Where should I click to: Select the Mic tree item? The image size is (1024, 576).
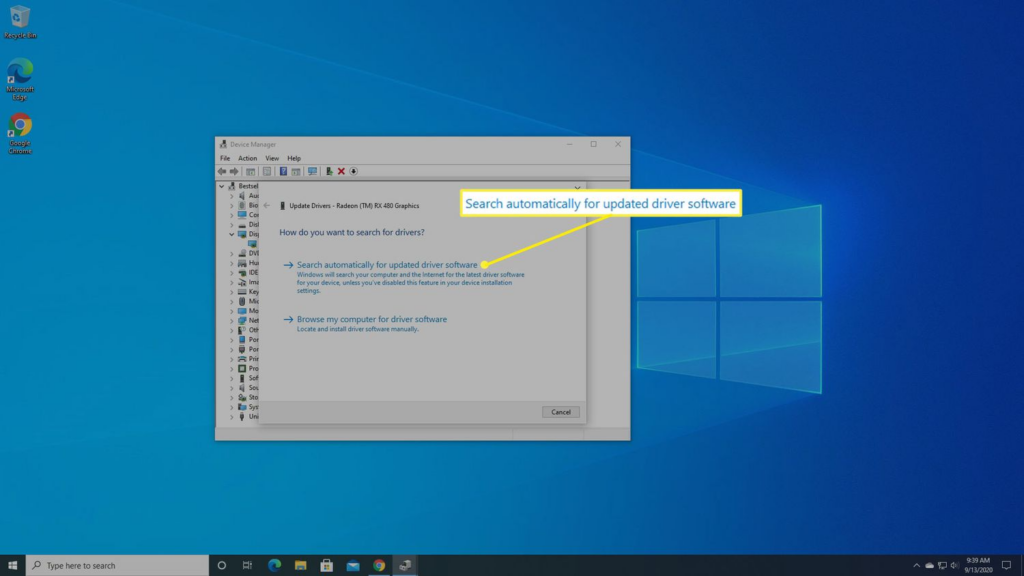(248, 301)
